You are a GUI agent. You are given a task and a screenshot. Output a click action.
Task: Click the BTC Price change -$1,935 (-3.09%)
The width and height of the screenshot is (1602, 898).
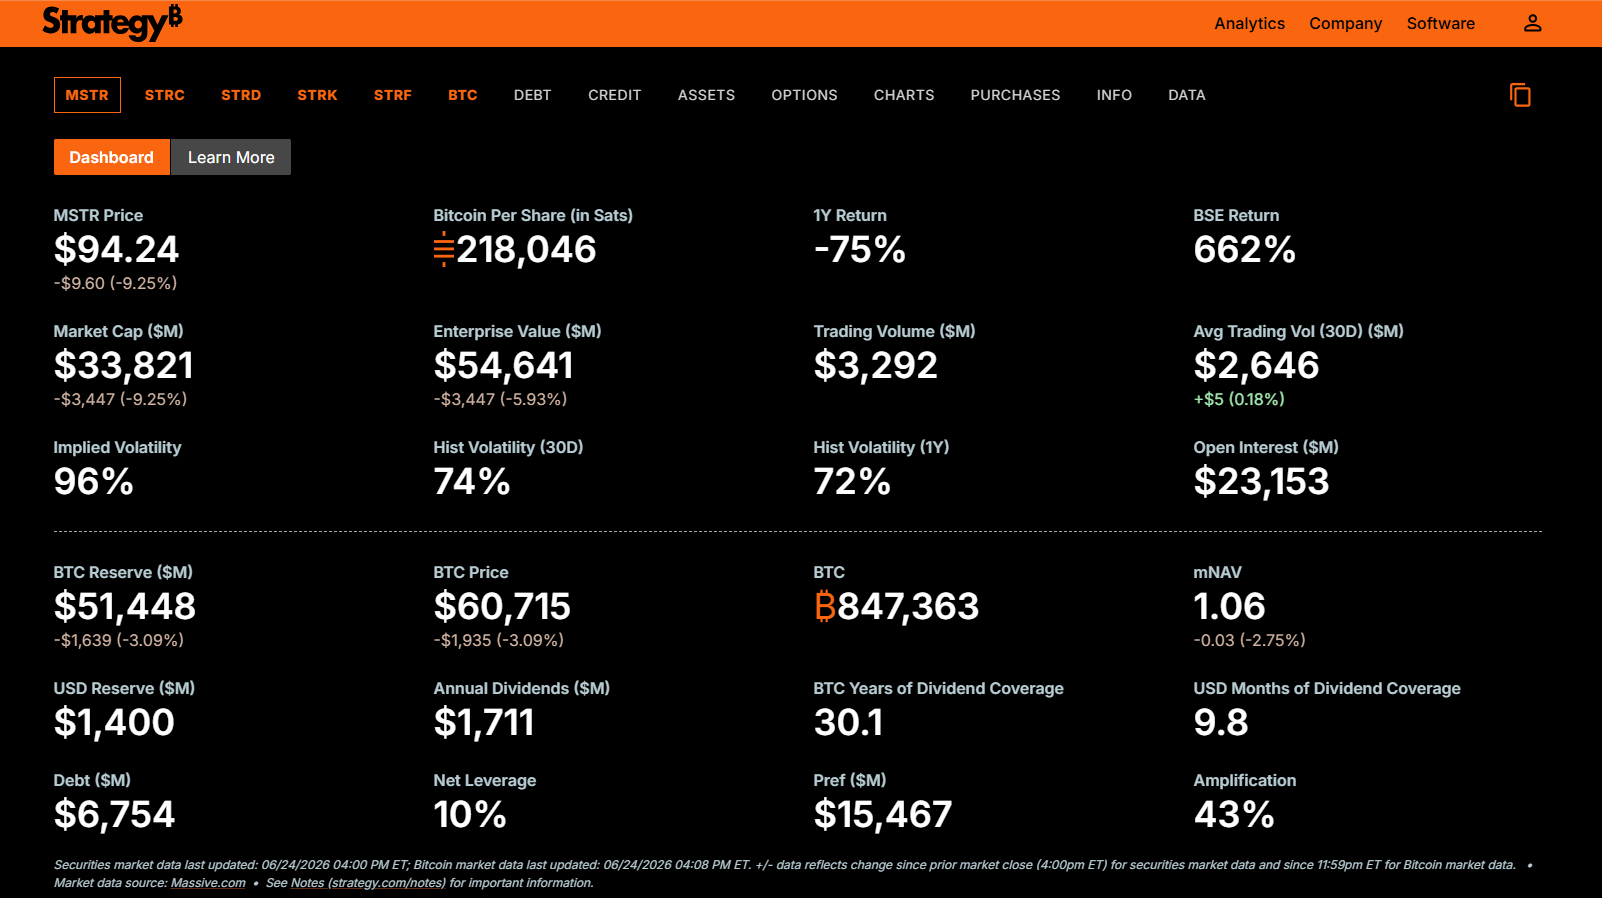pyautogui.click(x=499, y=640)
